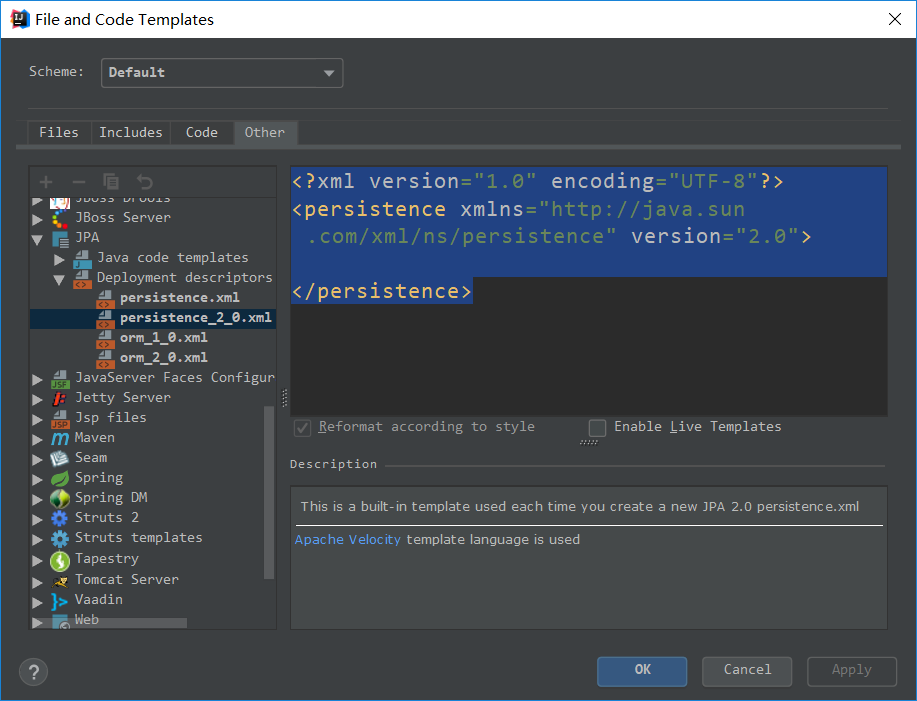The width and height of the screenshot is (917, 701).
Task: Expand the Java code templates node
Action: [59, 259]
